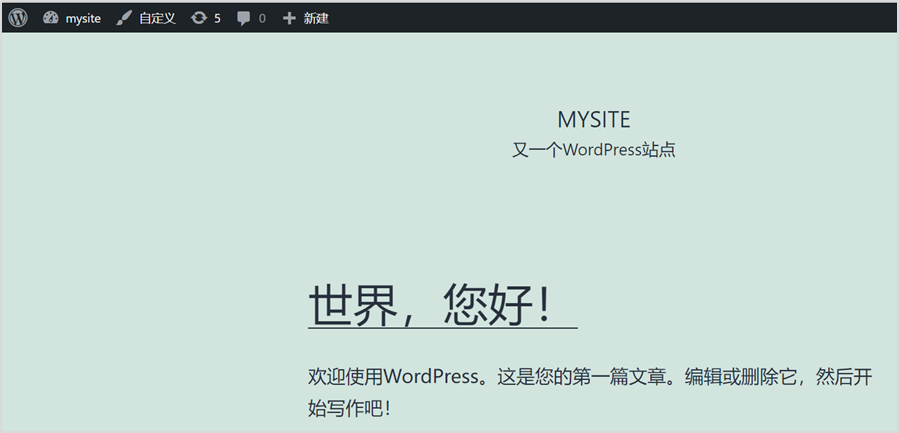Click the plus icon beside 新建
The height and width of the screenshot is (433, 899).
(289, 18)
